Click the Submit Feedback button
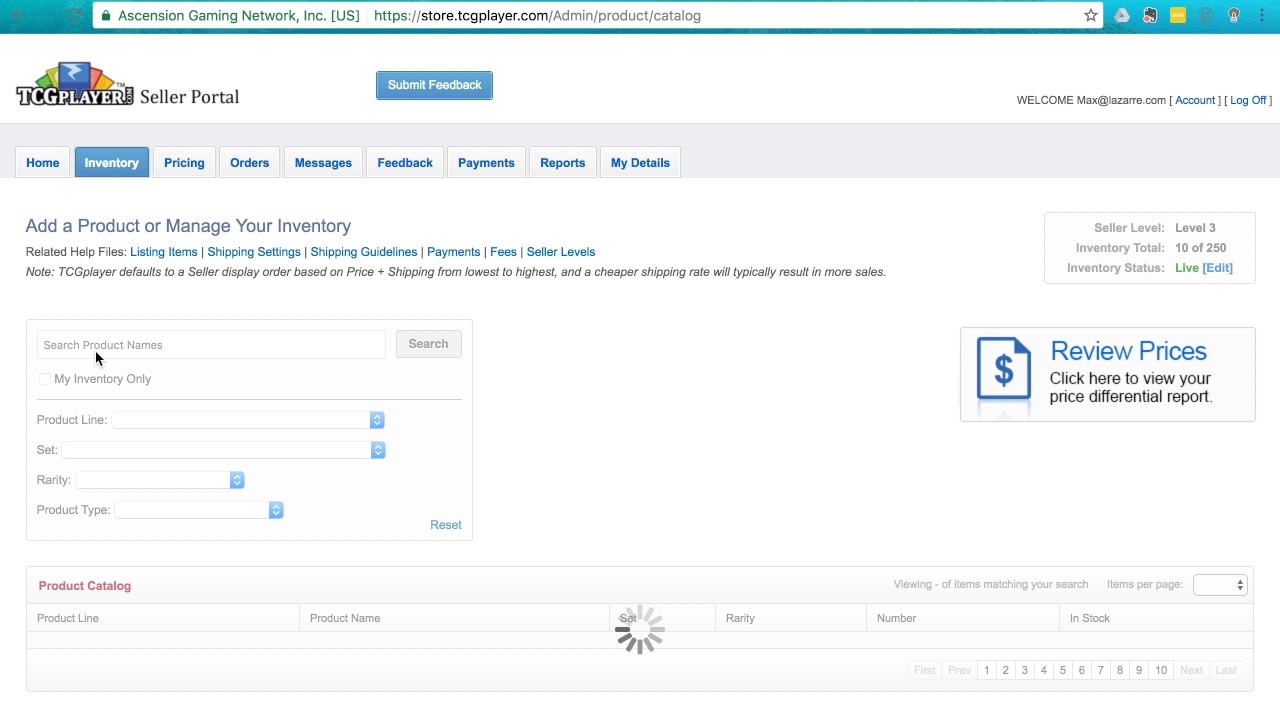Viewport: 1280px width, 720px height. tap(434, 85)
